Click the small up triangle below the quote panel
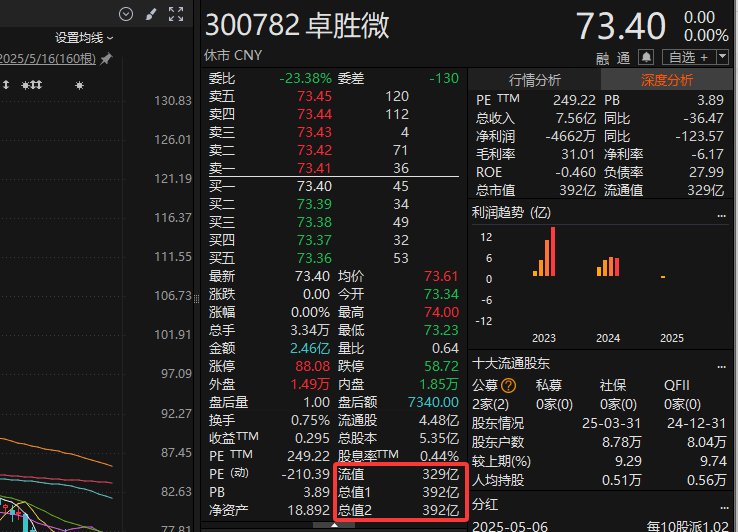 tap(334, 524)
